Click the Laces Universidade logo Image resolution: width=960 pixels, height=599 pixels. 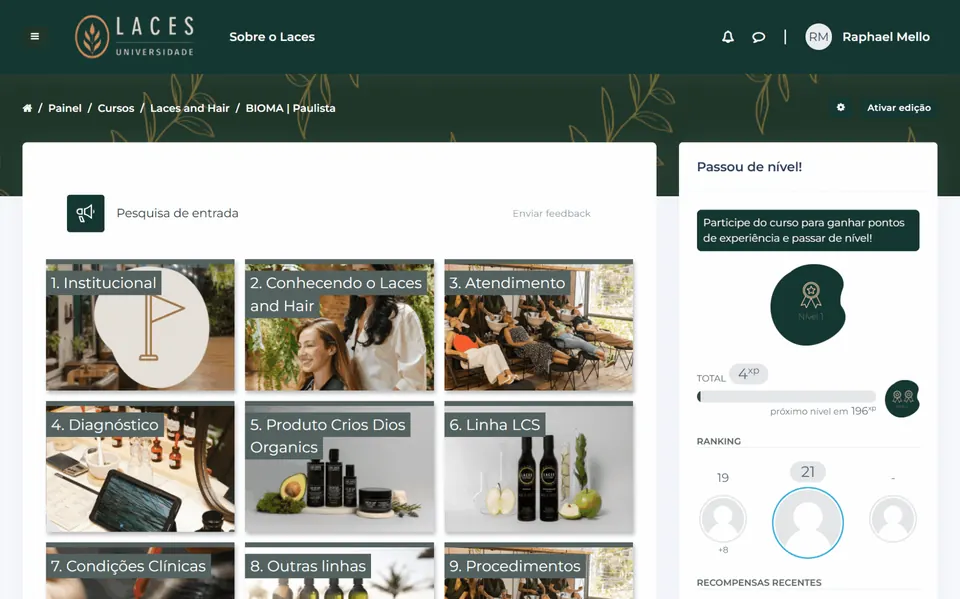click(x=135, y=37)
